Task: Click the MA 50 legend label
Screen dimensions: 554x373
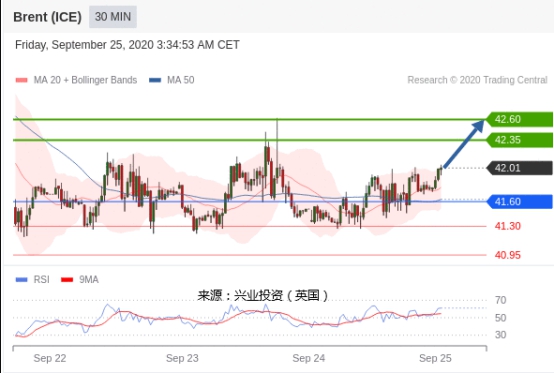Action: (181, 80)
